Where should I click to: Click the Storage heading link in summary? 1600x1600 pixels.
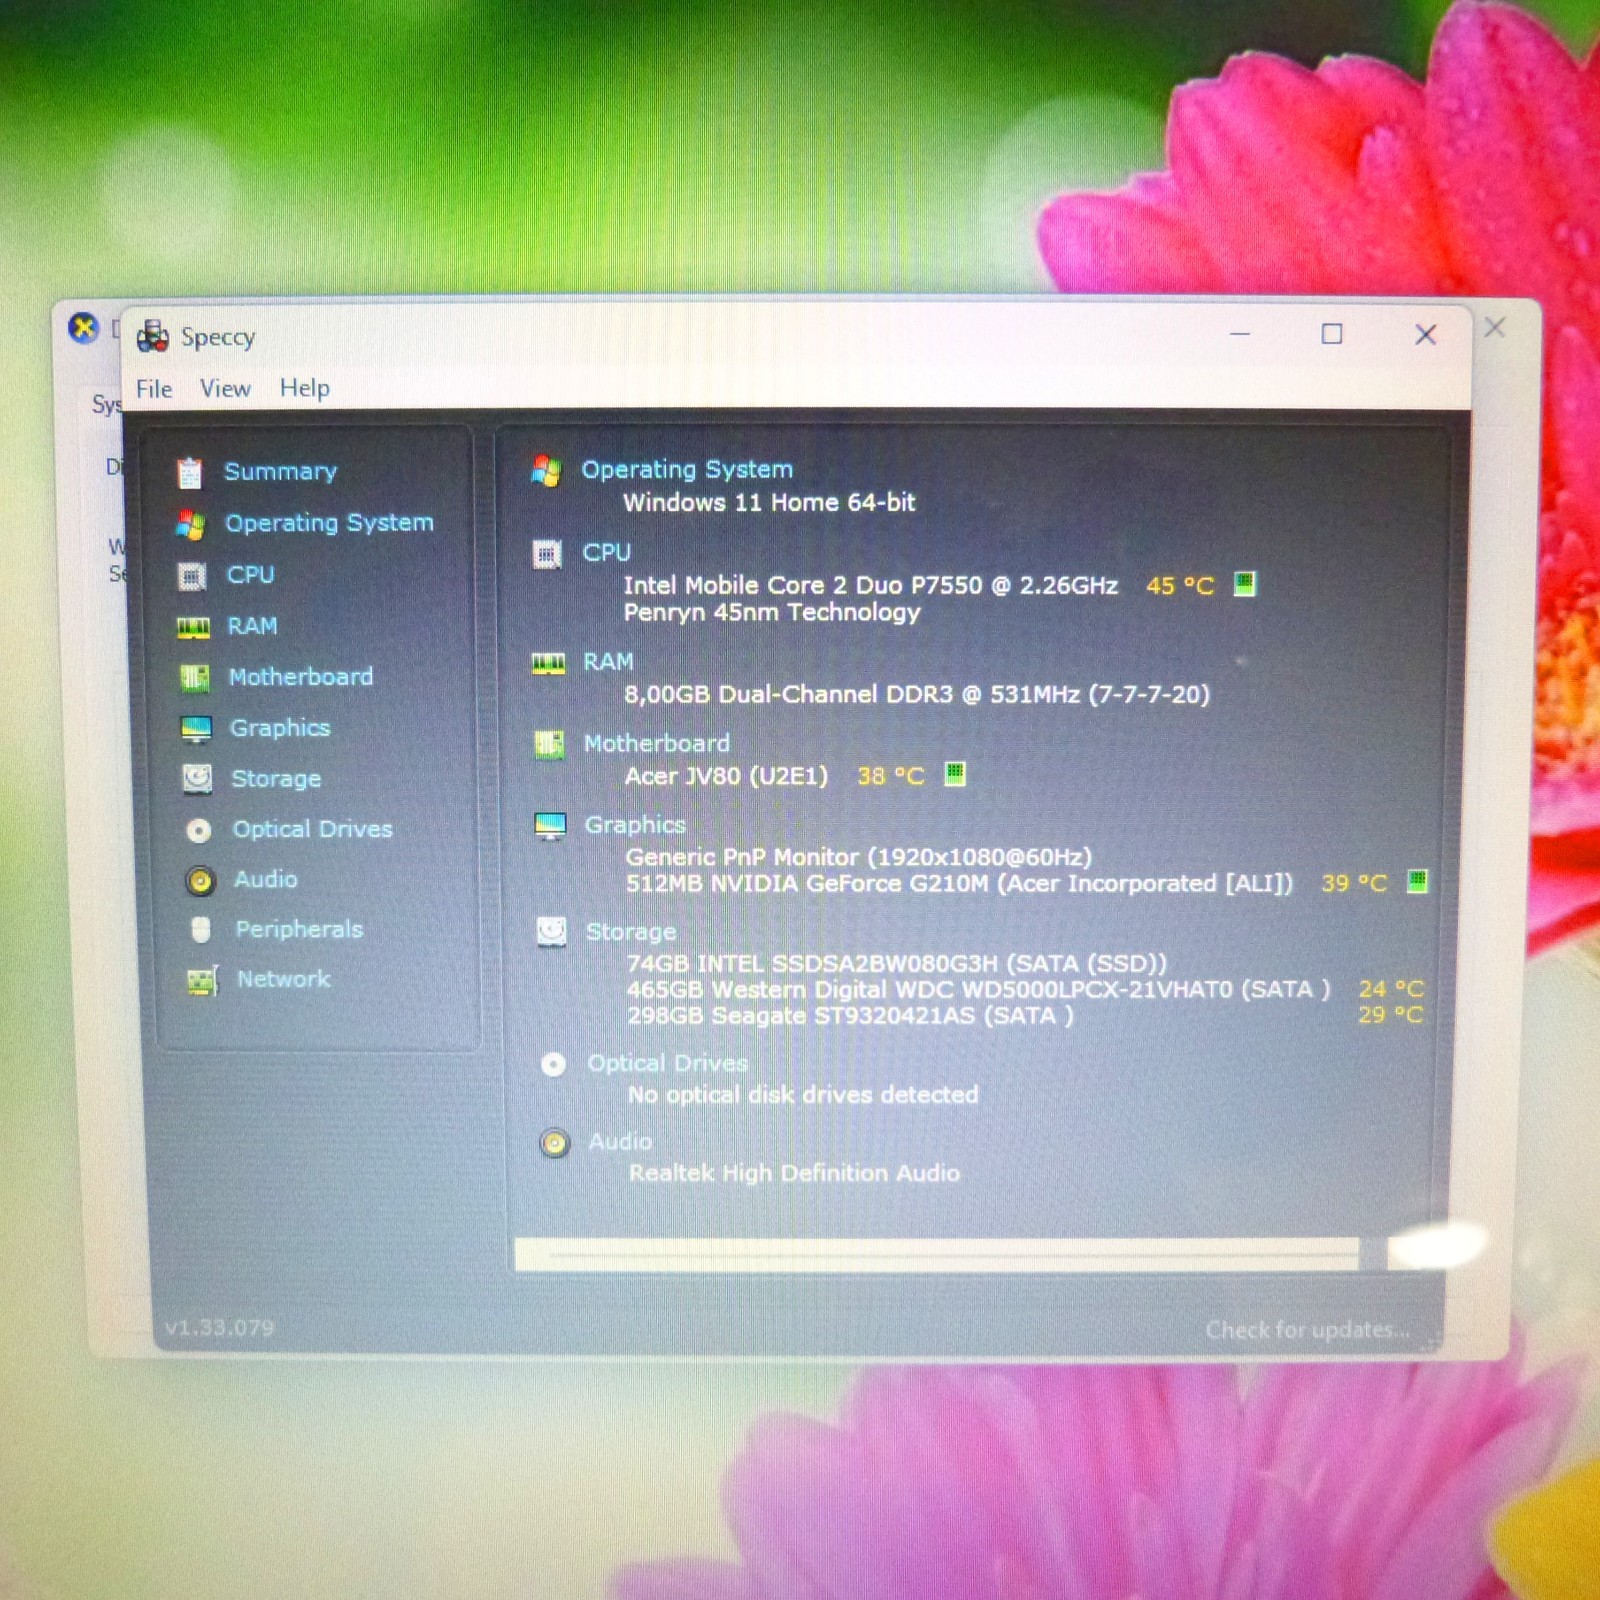point(631,932)
